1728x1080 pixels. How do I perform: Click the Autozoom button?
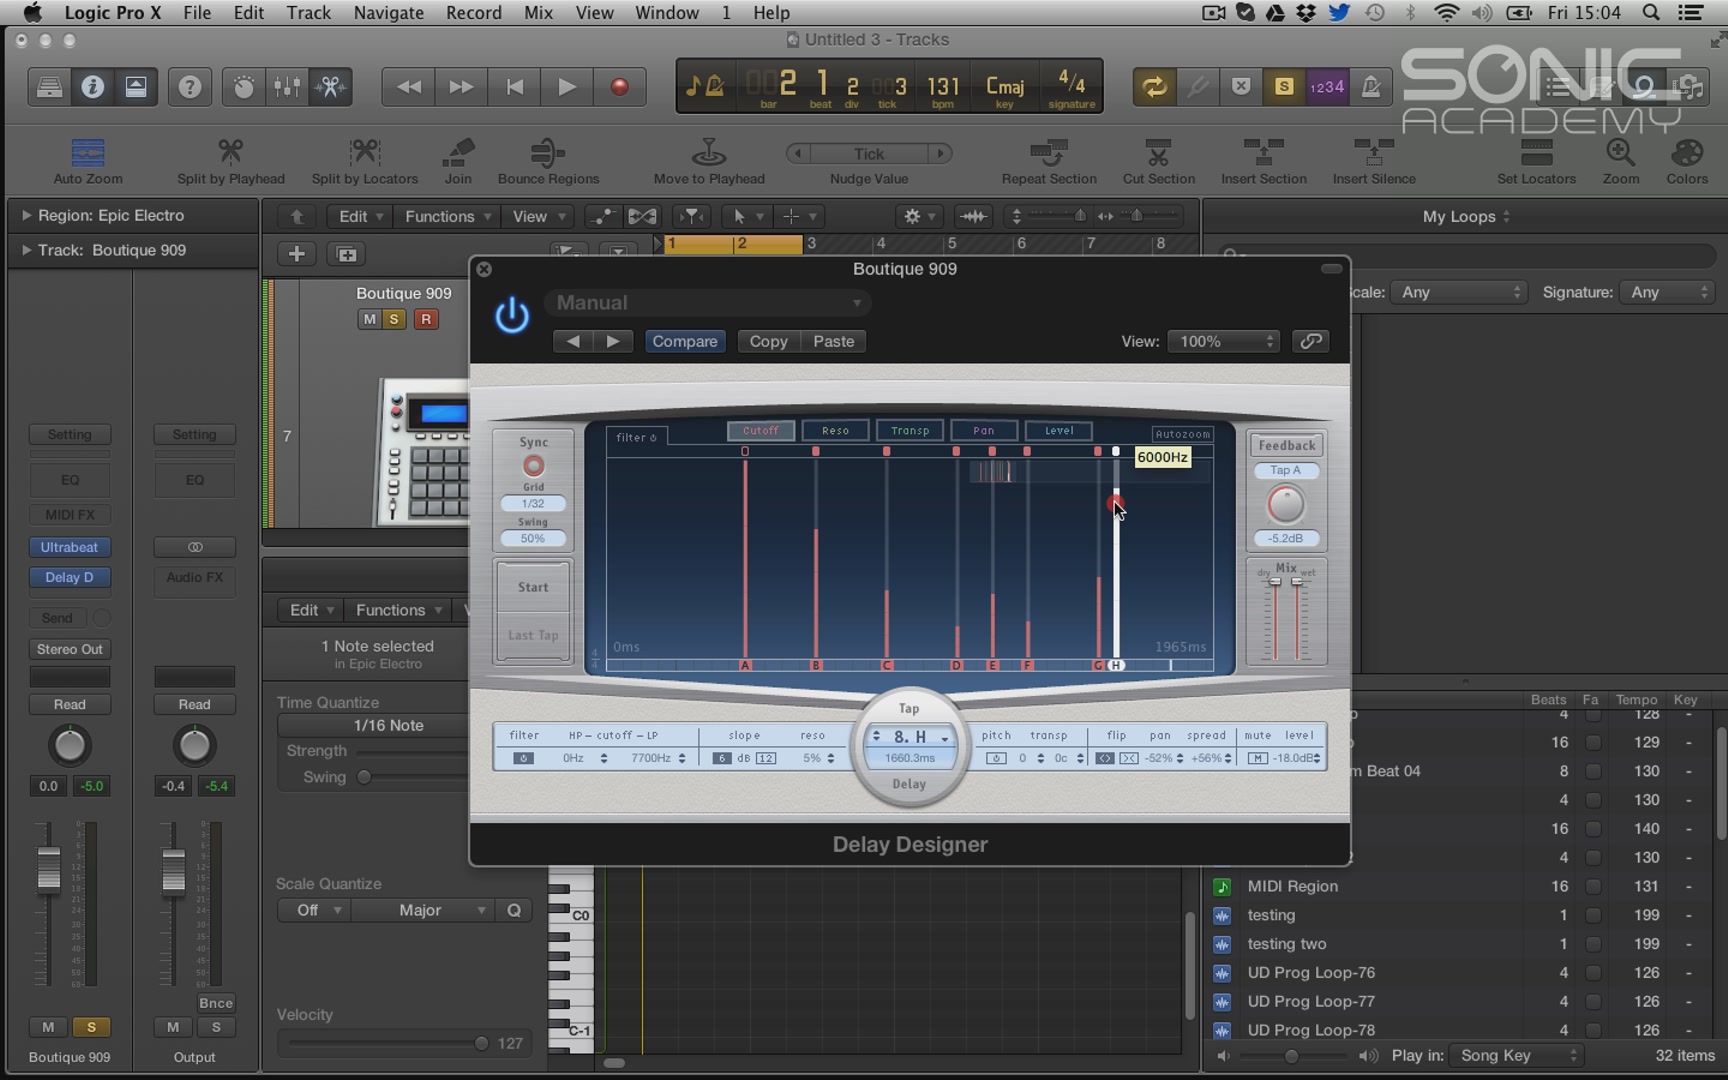click(1182, 434)
